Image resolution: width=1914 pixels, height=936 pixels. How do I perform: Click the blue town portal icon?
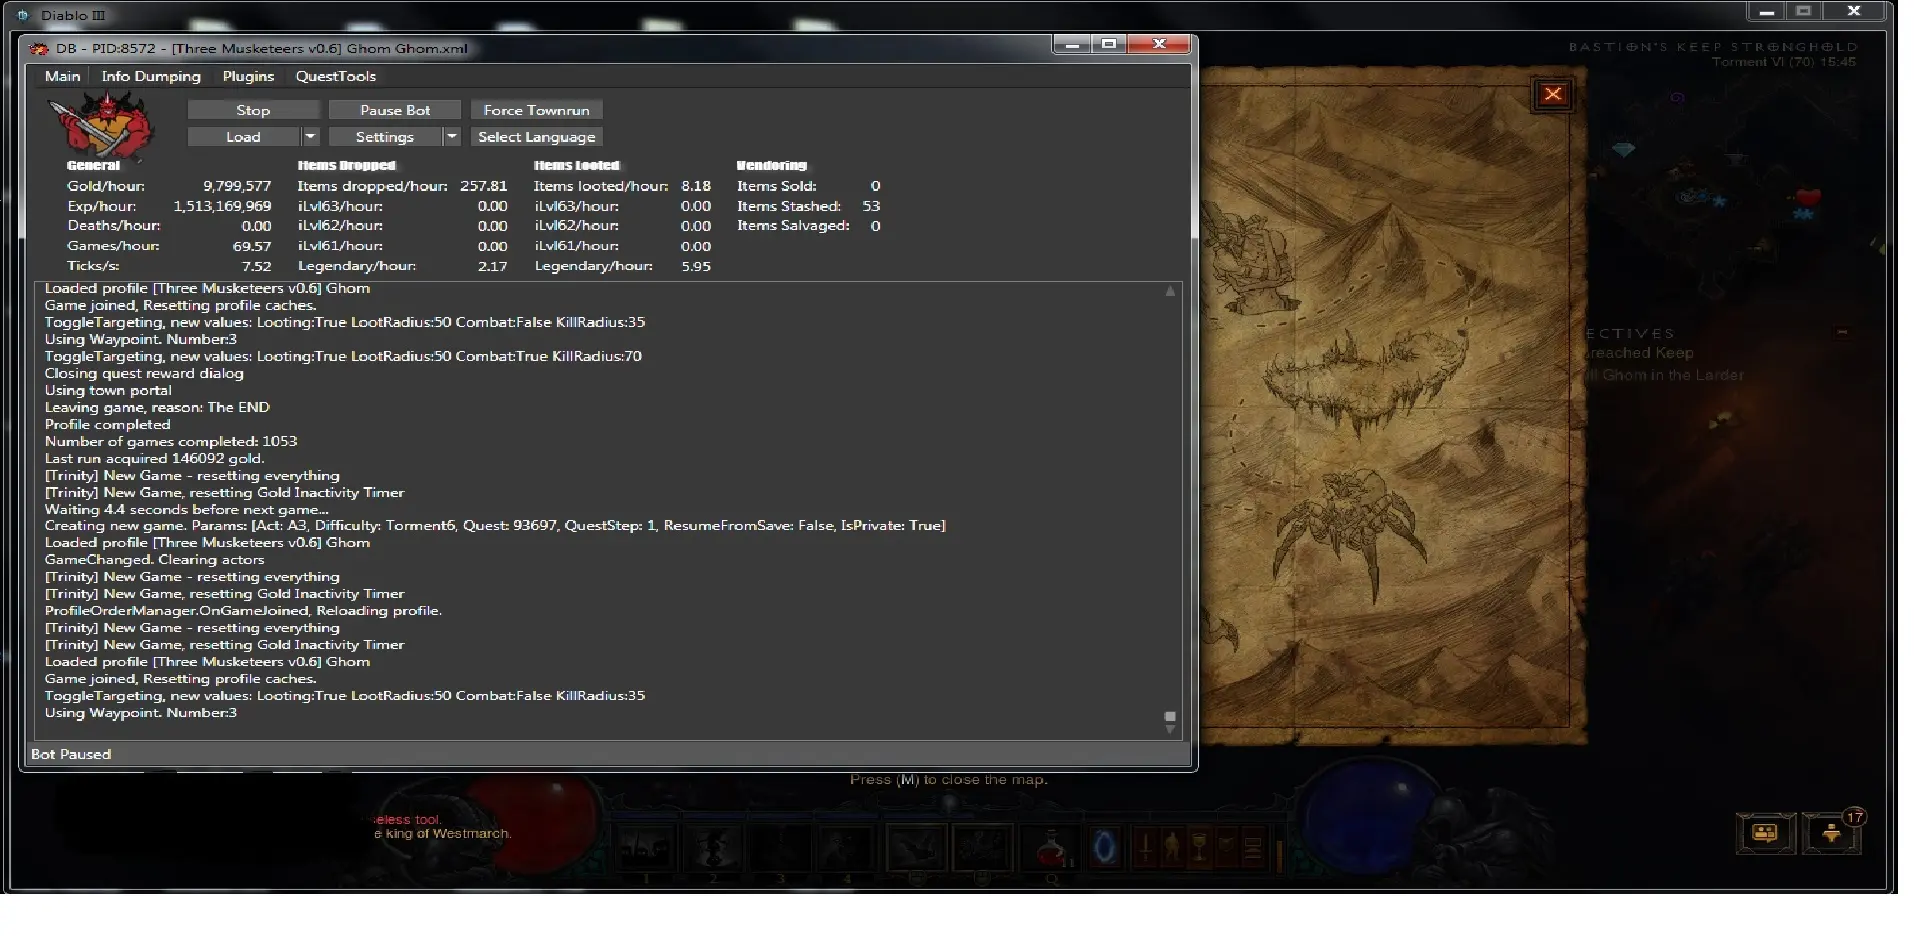(1104, 848)
